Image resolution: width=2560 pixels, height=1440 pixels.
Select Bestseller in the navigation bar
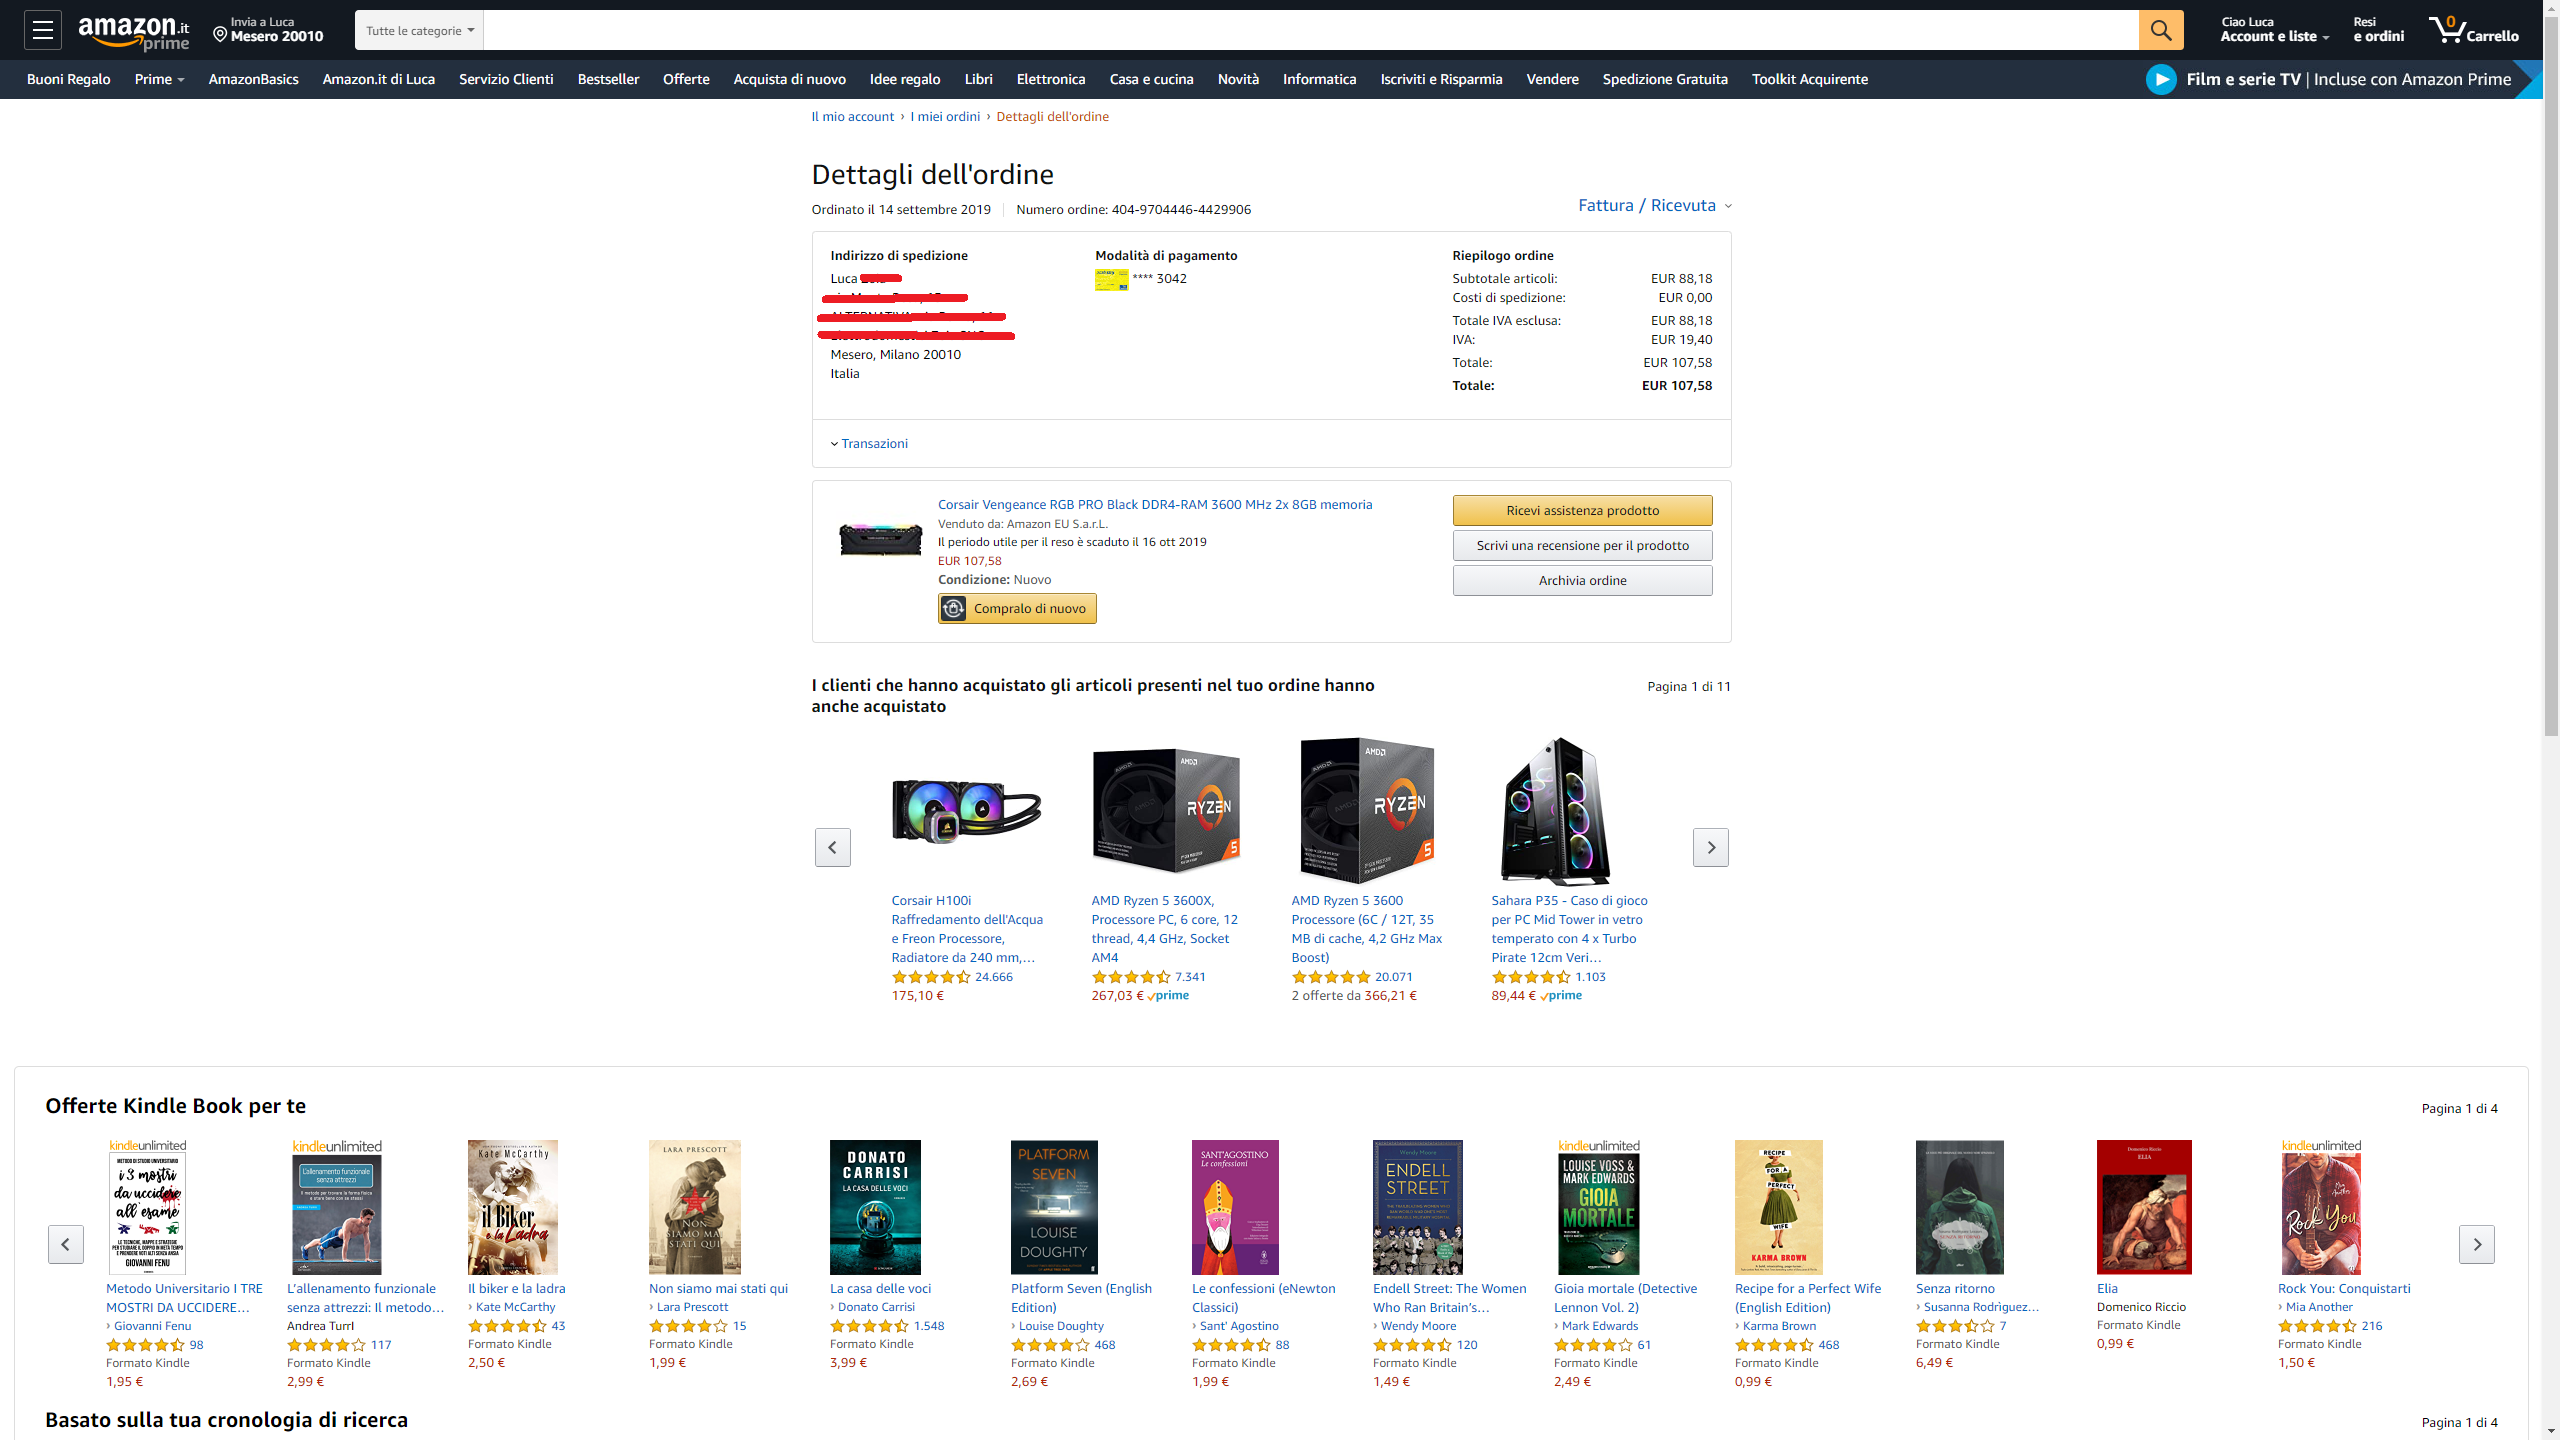coord(608,79)
